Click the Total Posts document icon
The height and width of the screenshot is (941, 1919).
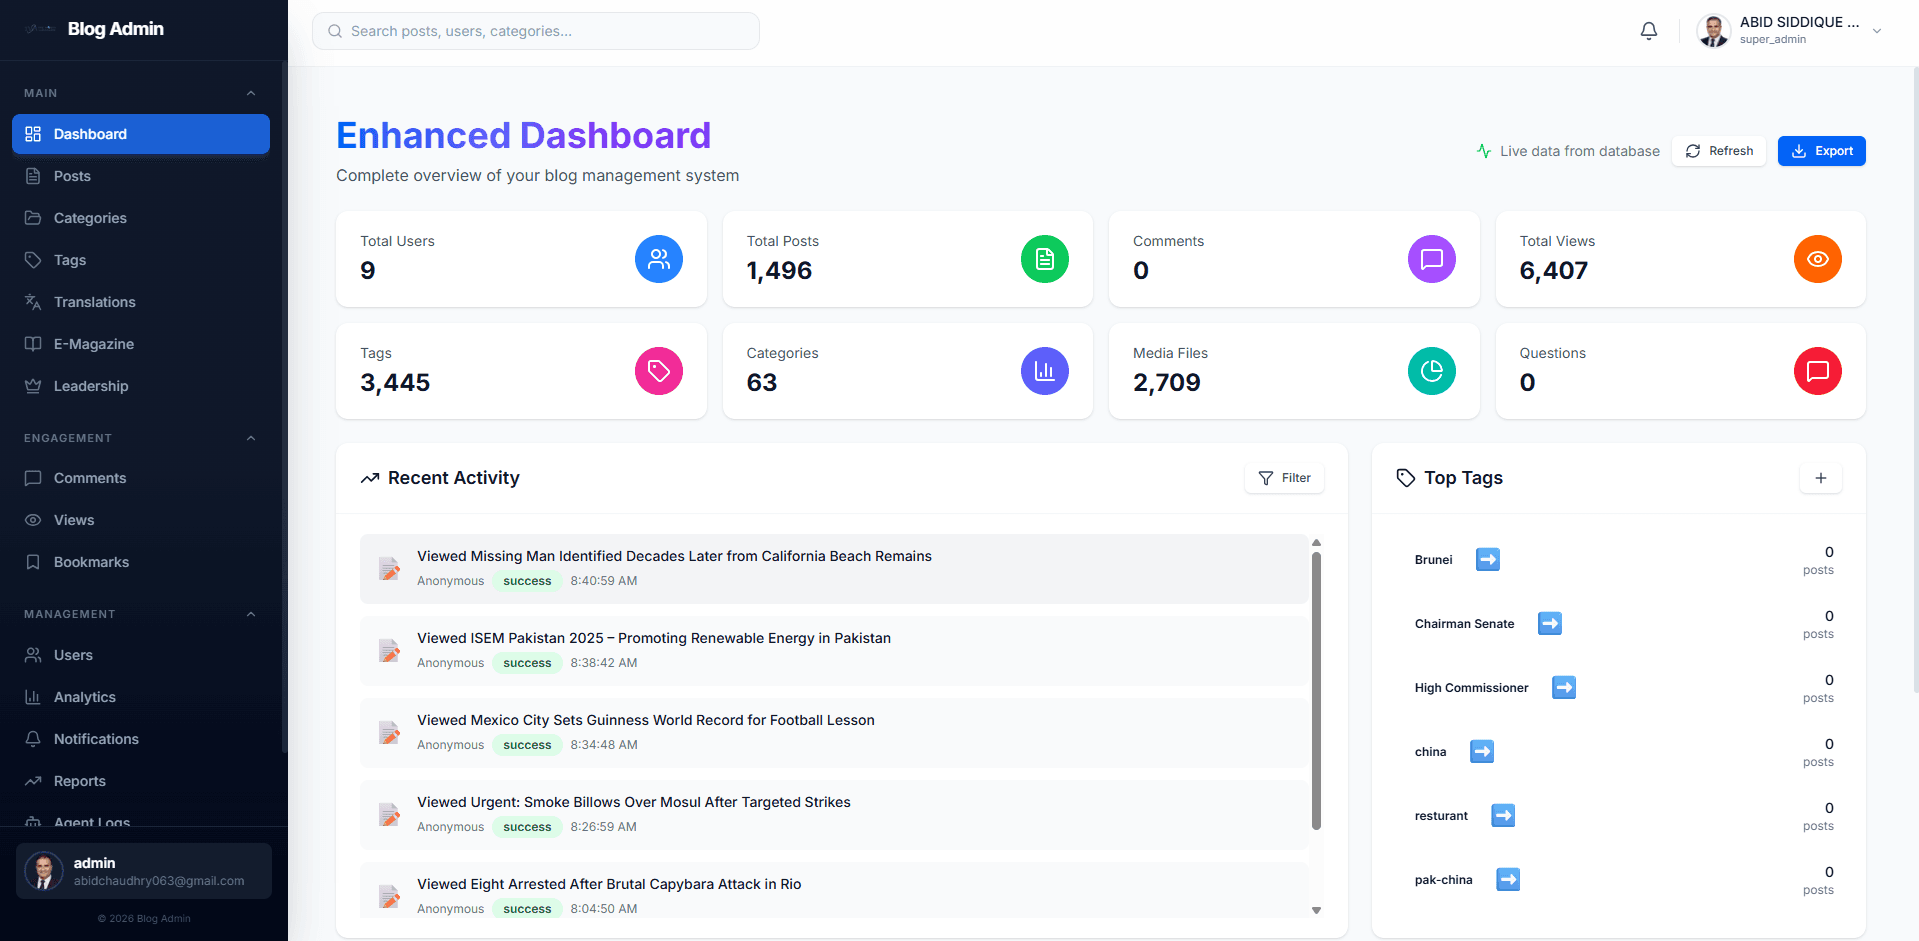click(1045, 259)
